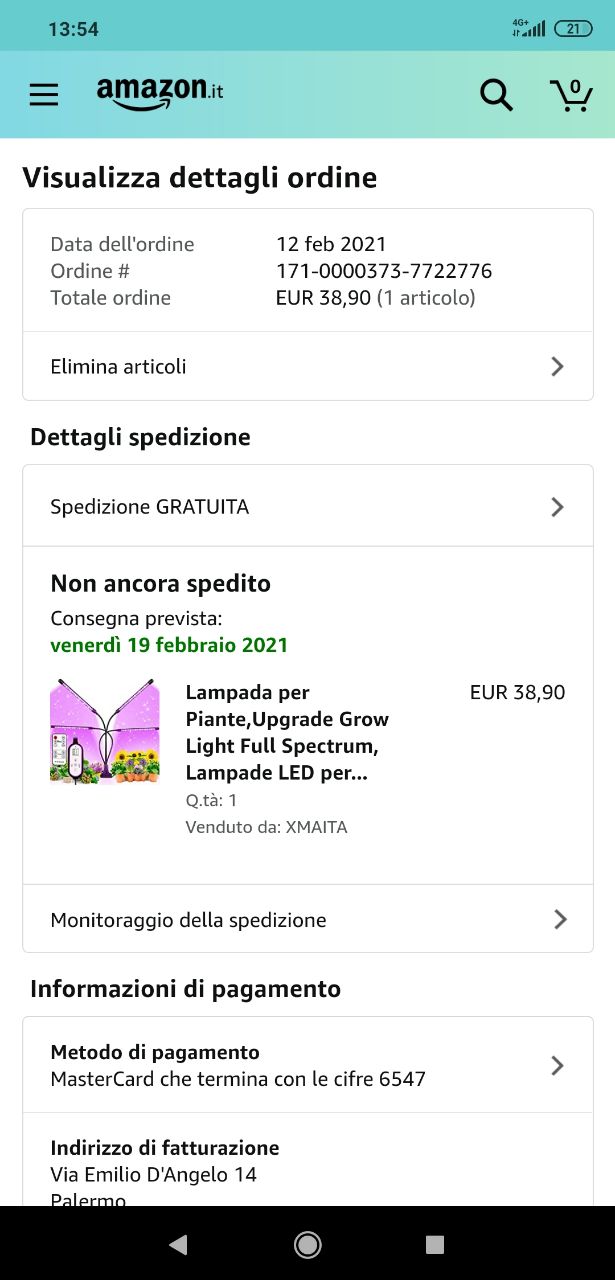Tap the Amazon.it logo
Image resolution: width=615 pixels, height=1280 pixels.
(x=160, y=92)
